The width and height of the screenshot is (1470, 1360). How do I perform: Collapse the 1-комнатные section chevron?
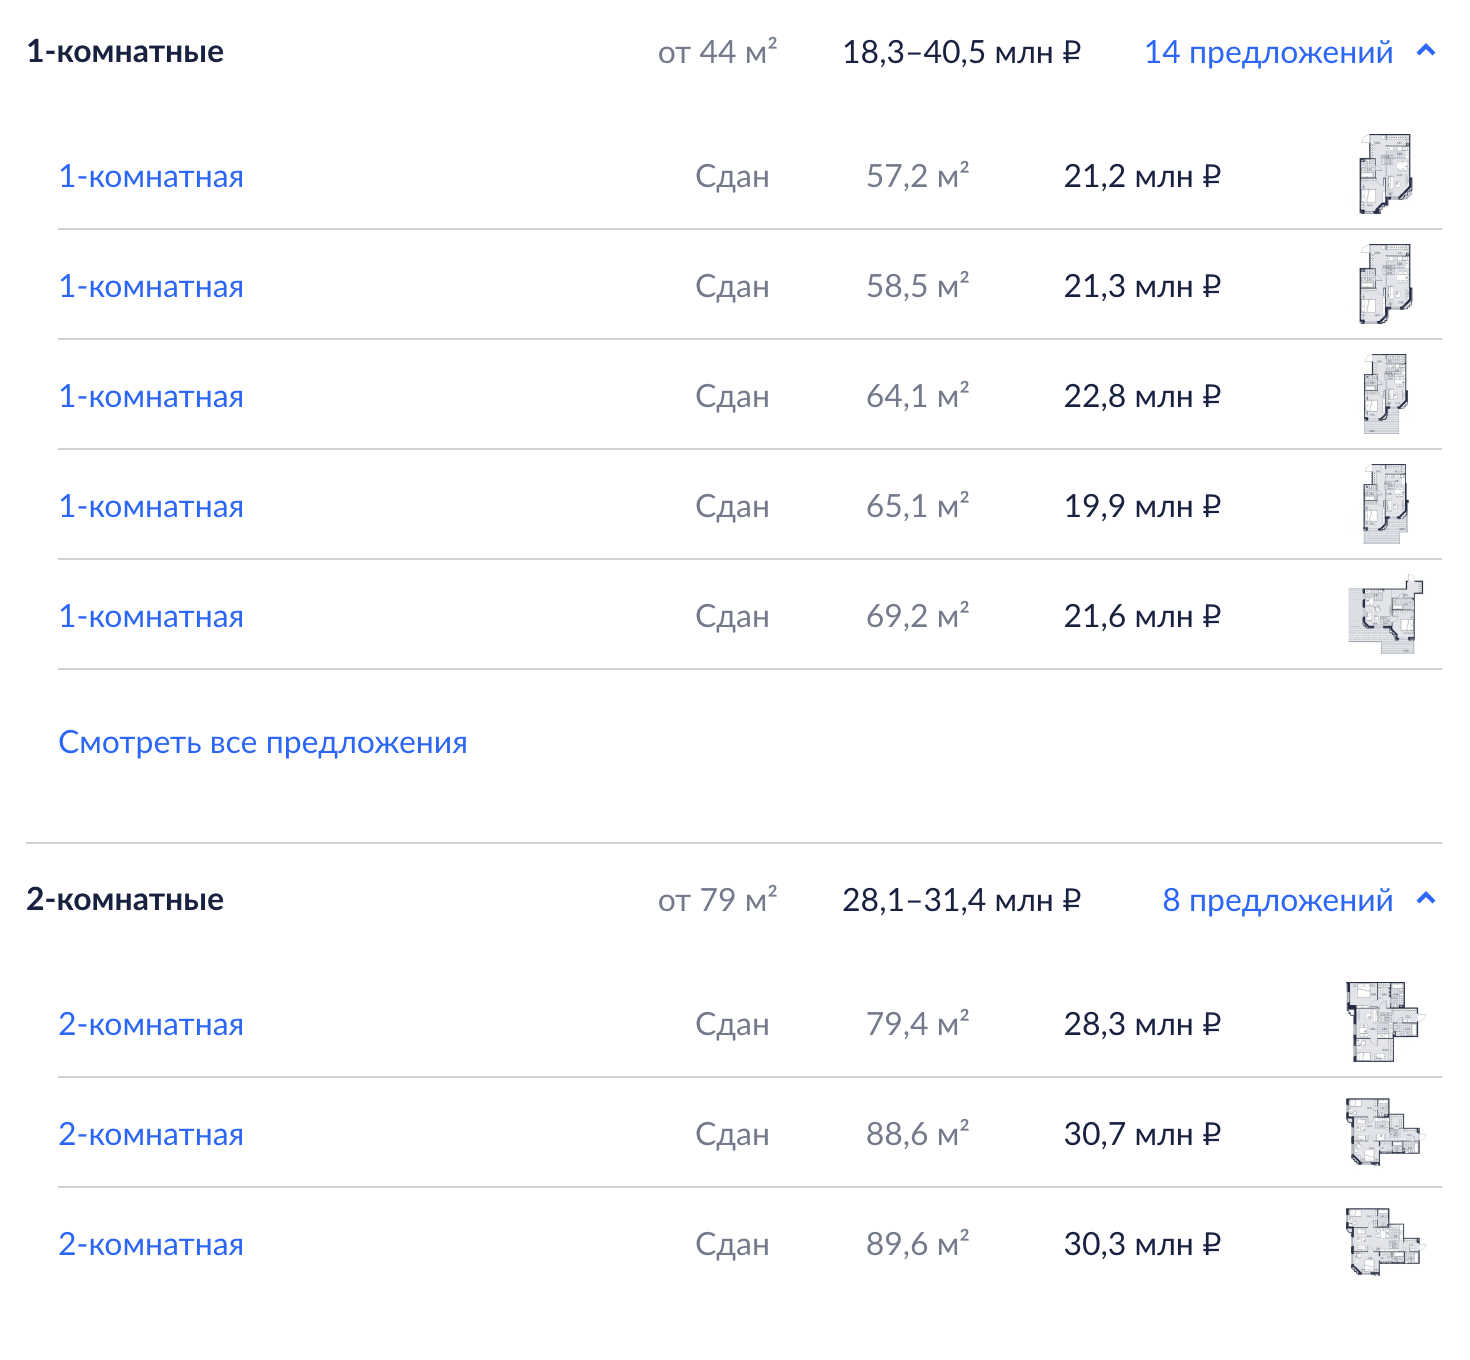[x=1426, y=51]
